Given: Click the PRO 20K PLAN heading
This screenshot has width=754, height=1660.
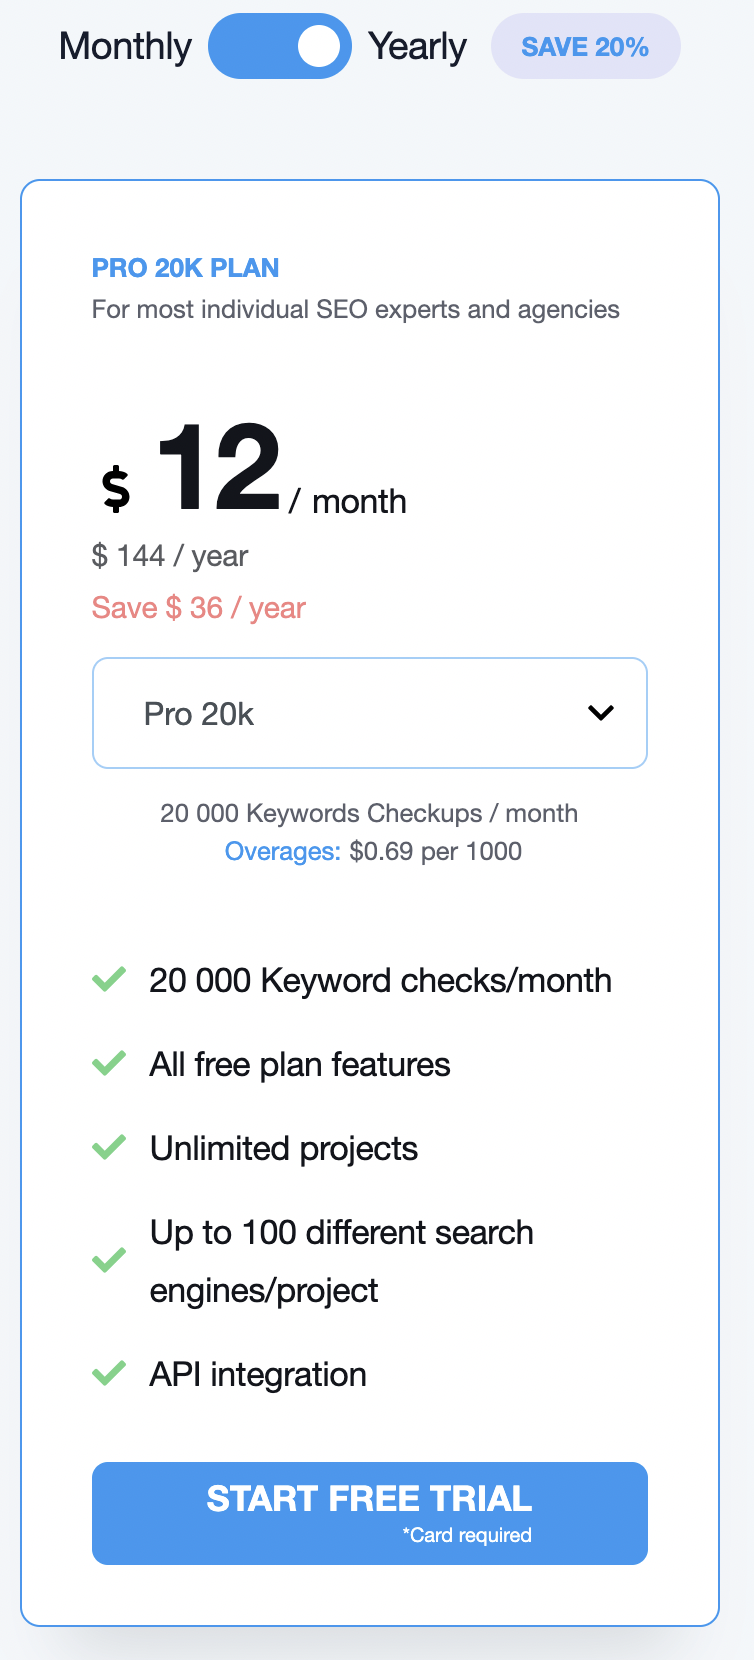Looking at the screenshot, I should click(x=185, y=268).
